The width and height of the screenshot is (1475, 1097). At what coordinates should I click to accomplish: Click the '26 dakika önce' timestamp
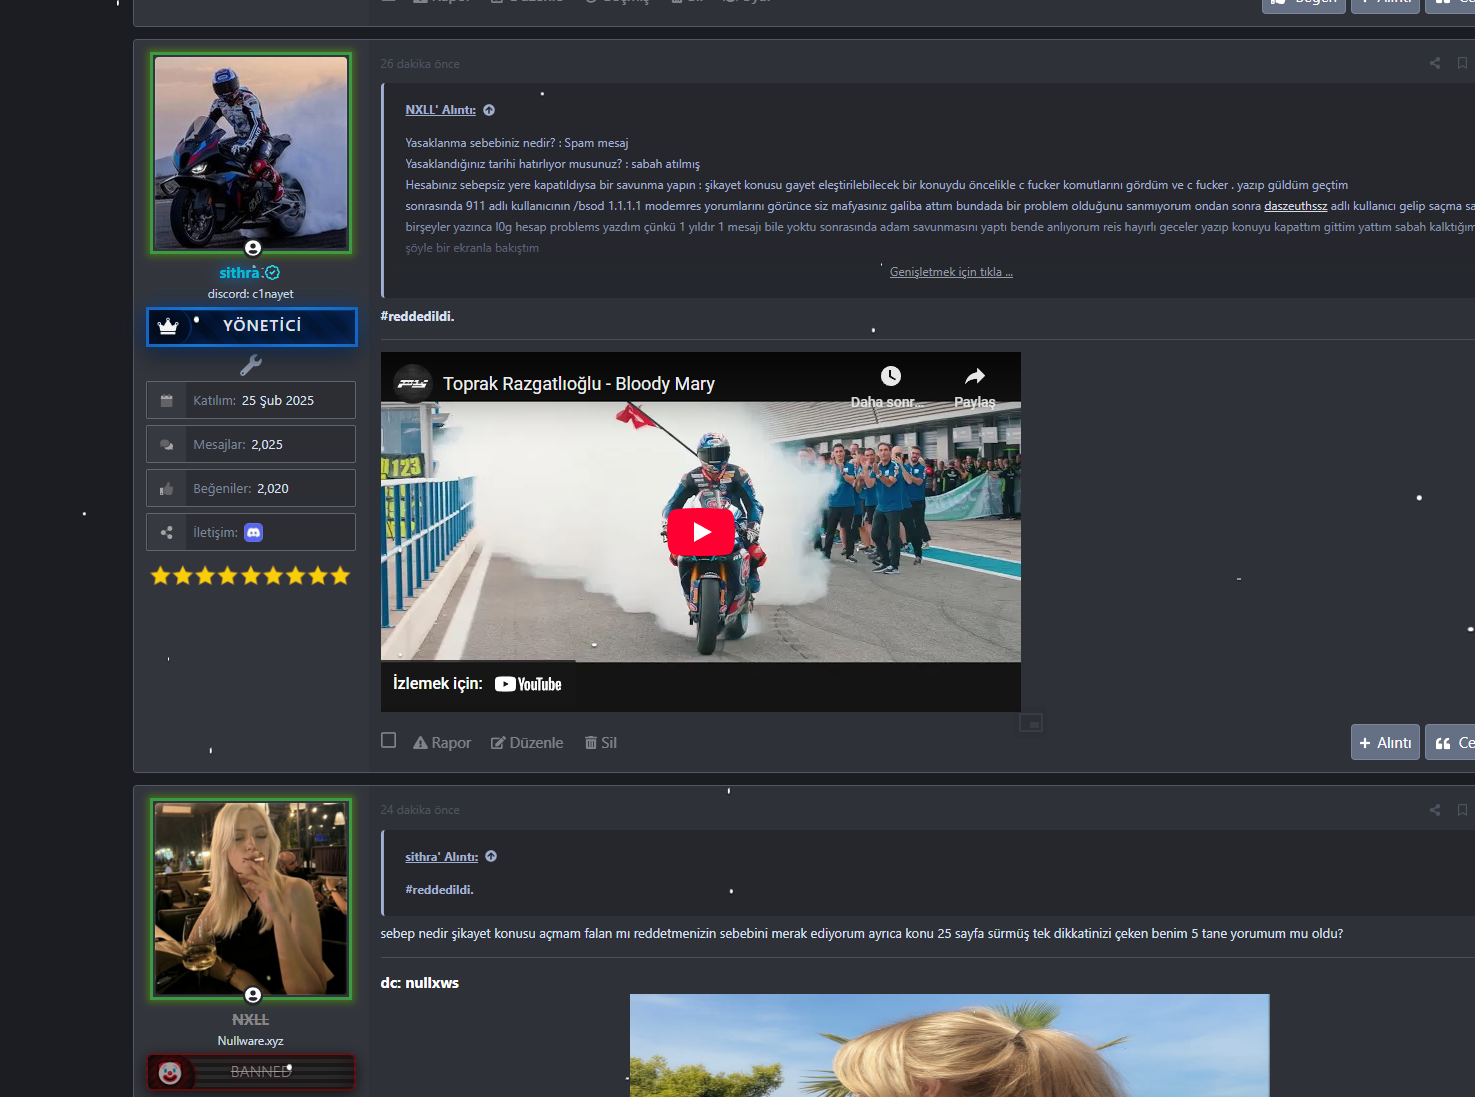(x=420, y=64)
